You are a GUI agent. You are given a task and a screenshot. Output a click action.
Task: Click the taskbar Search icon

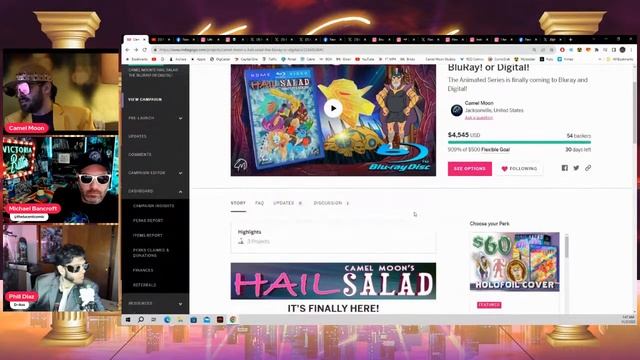coord(141,320)
